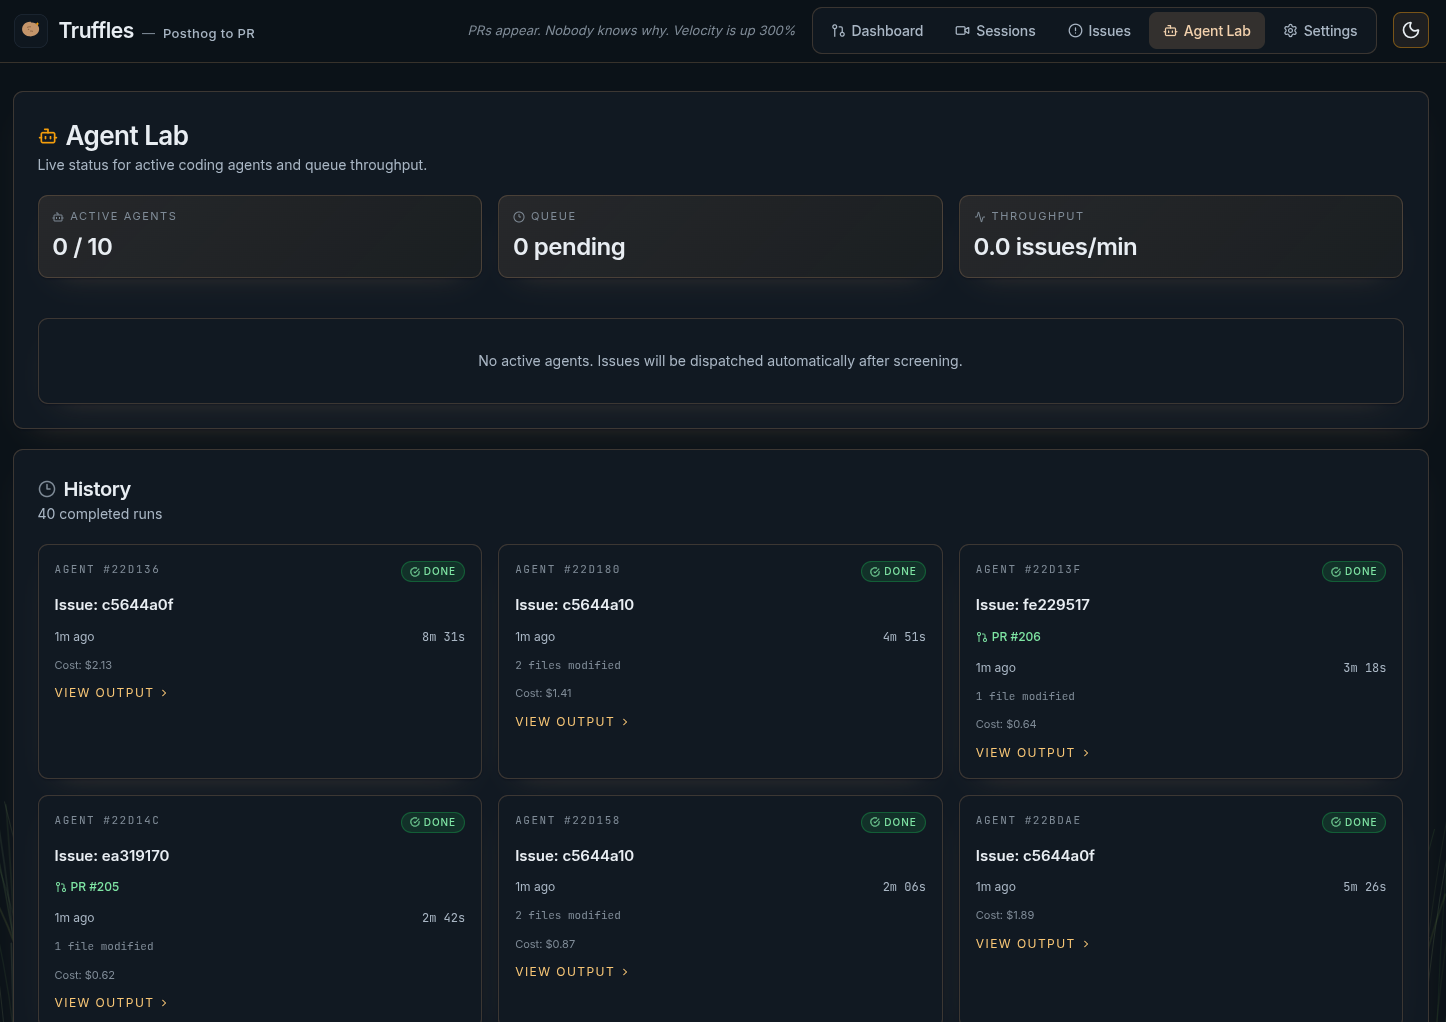The width and height of the screenshot is (1446, 1022).
Task: Click the Active Agents card icon
Action: [58, 217]
